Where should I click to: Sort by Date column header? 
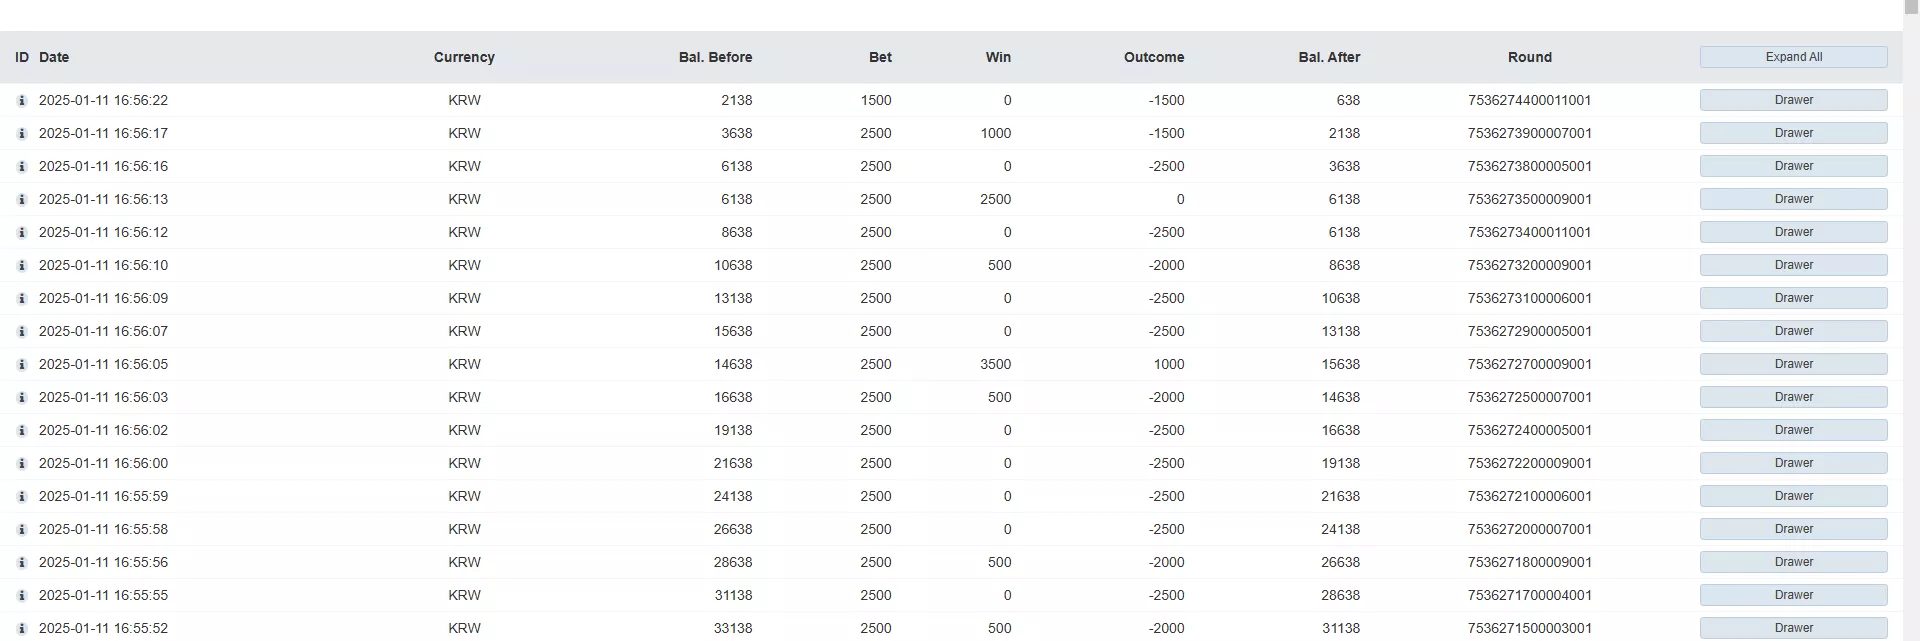point(54,57)
